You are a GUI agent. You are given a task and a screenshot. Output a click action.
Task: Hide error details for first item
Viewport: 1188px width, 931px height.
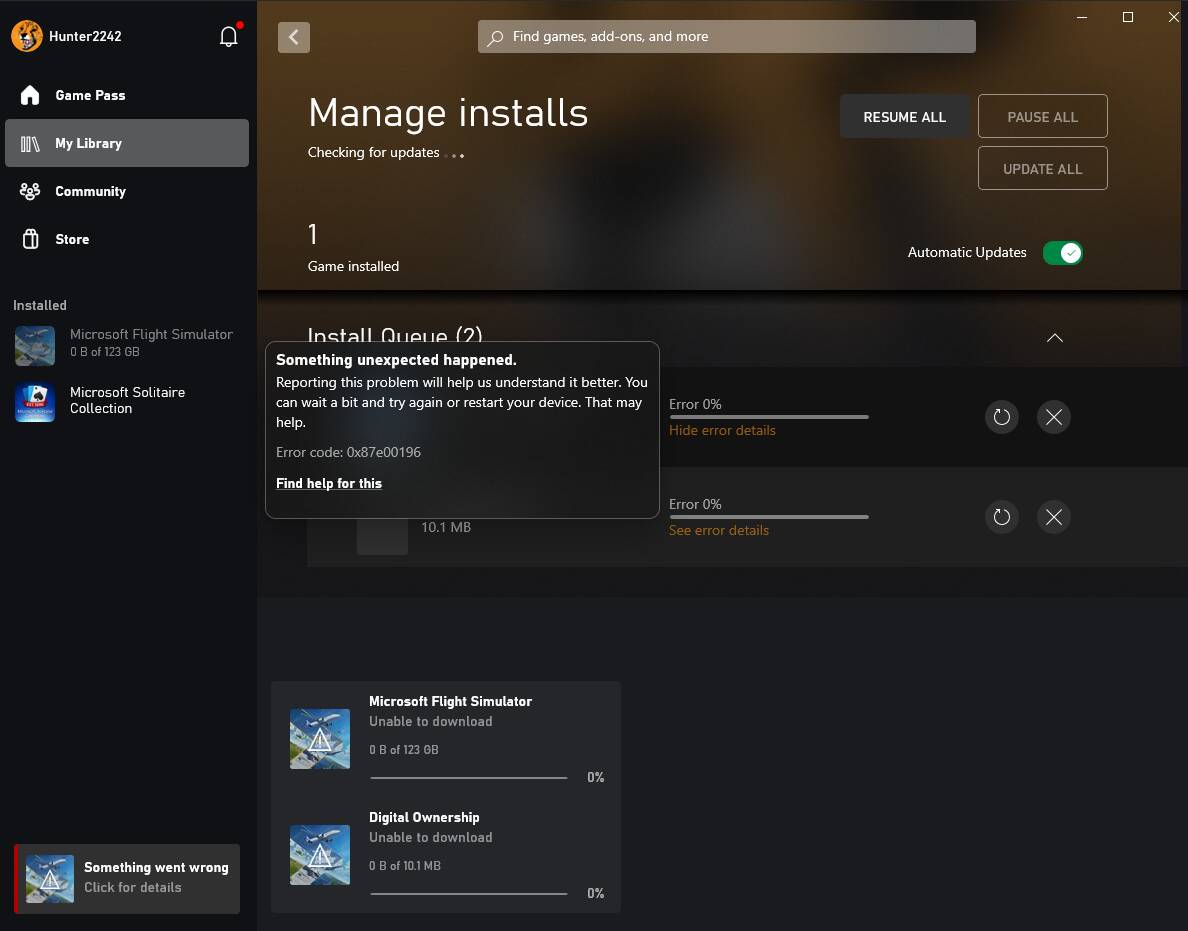click(722, 430)
